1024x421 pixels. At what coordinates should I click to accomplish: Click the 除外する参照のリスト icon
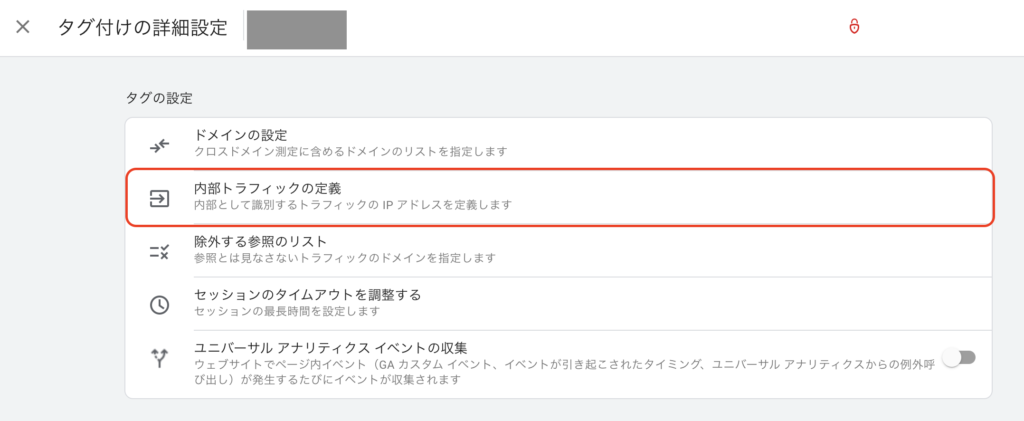[160, 251]
